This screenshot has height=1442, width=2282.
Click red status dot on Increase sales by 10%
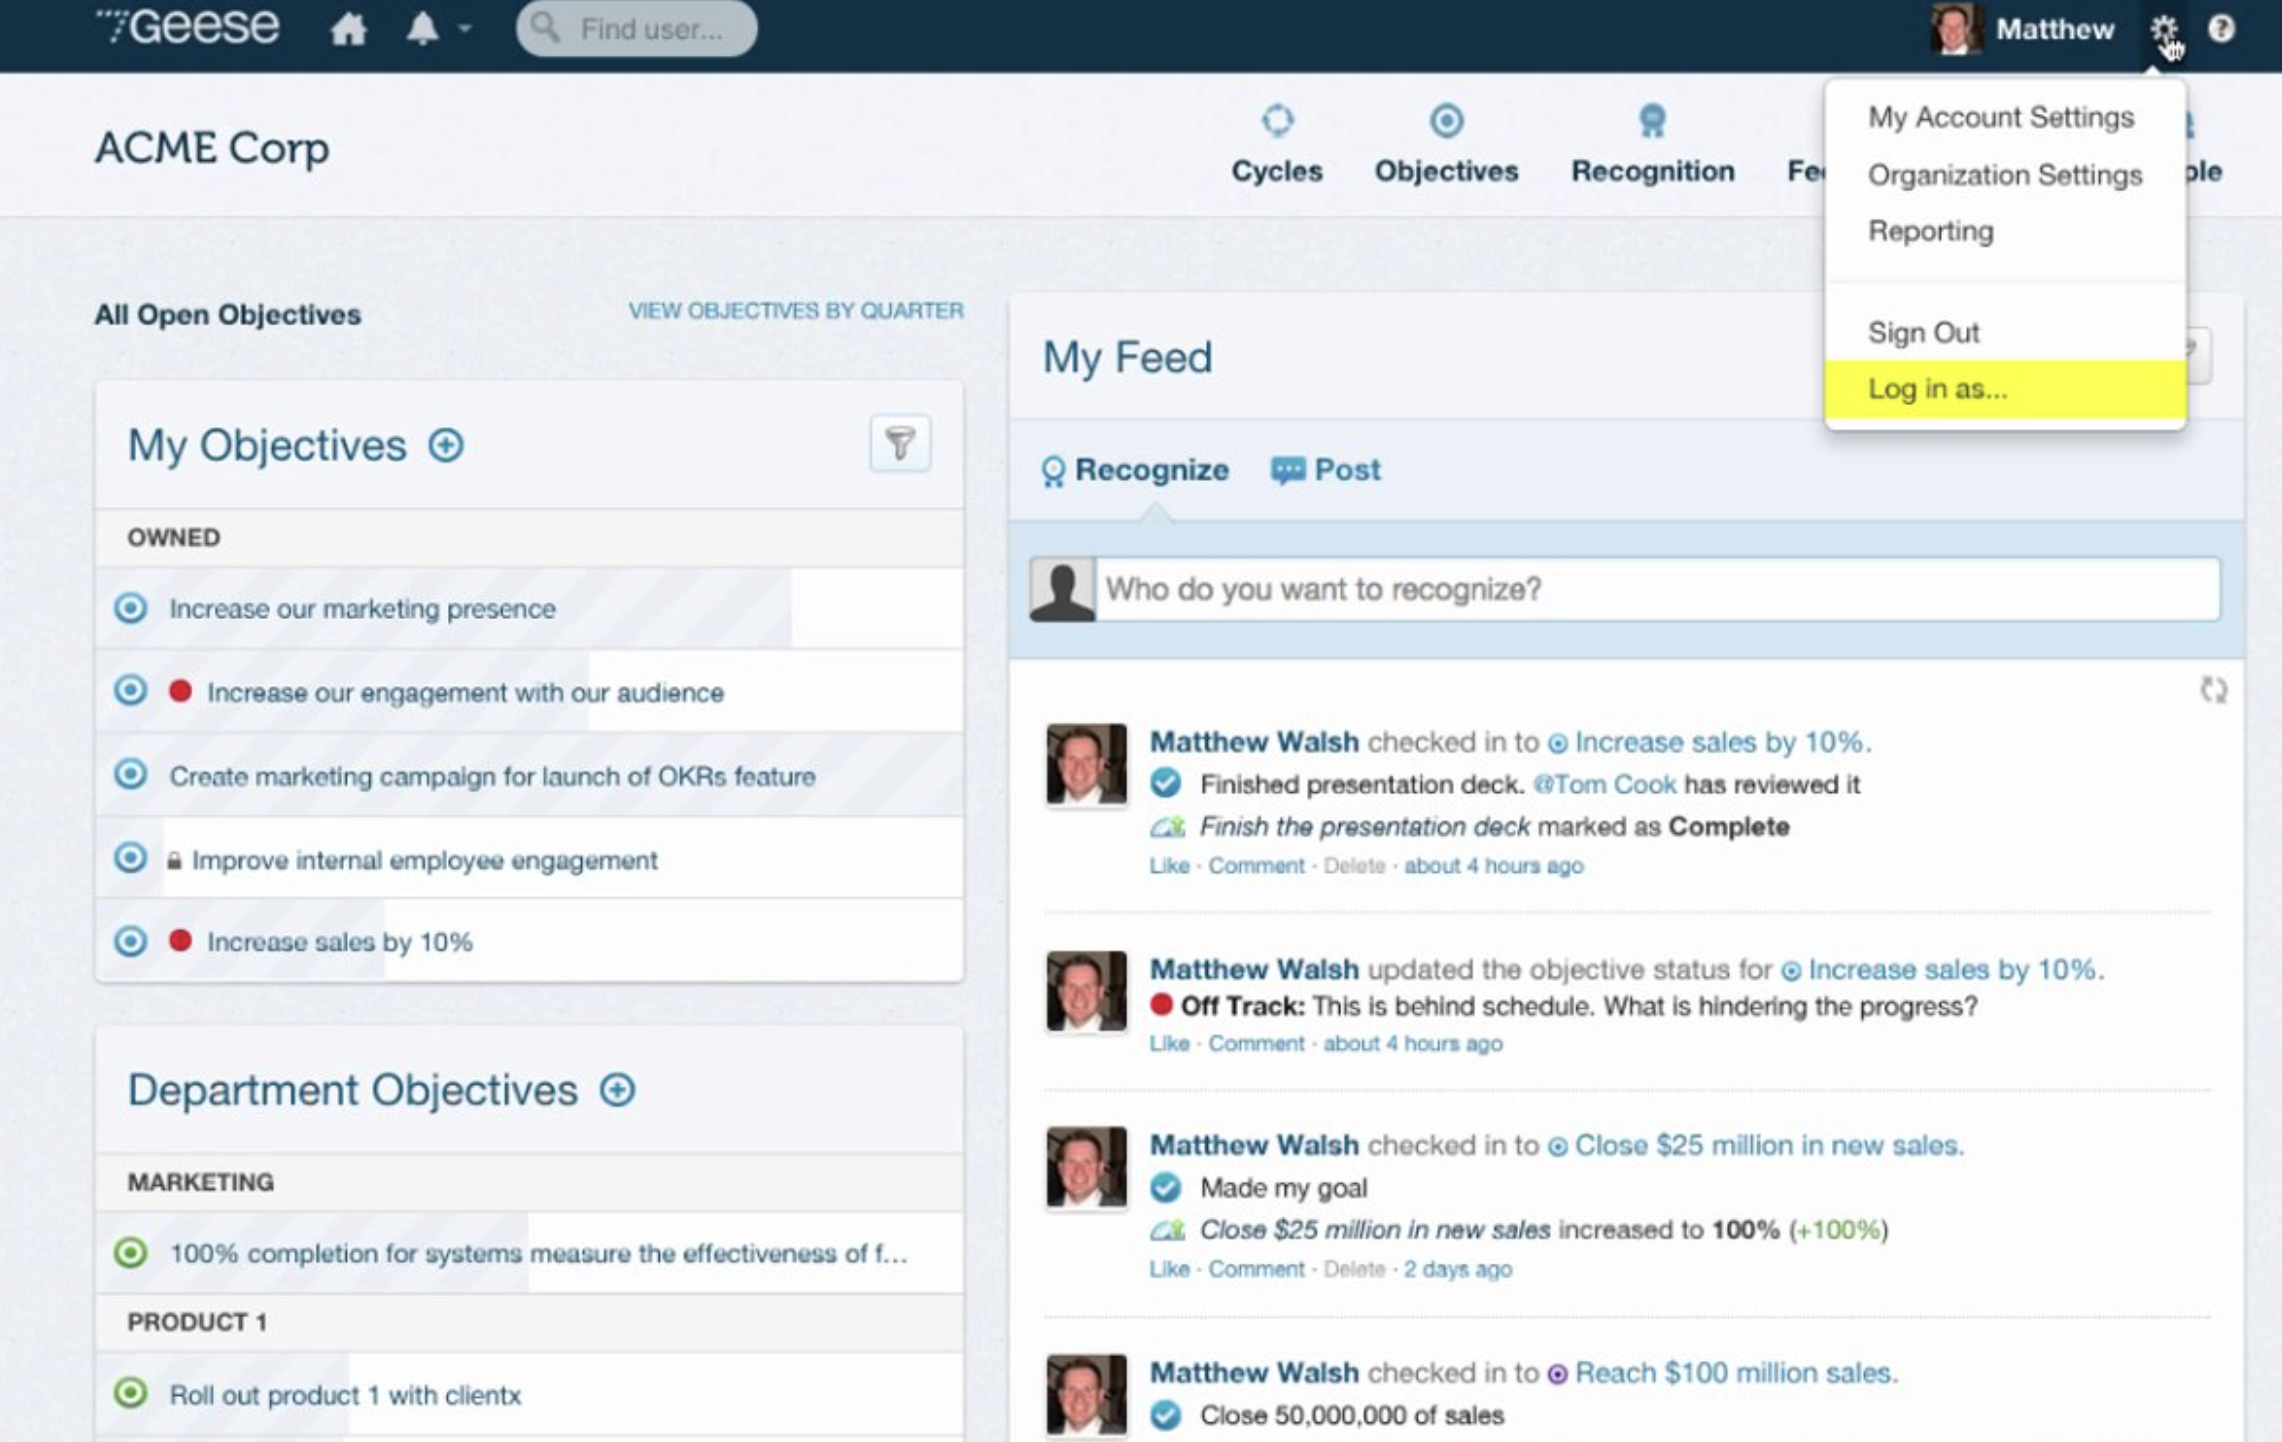tap(180, 940)
